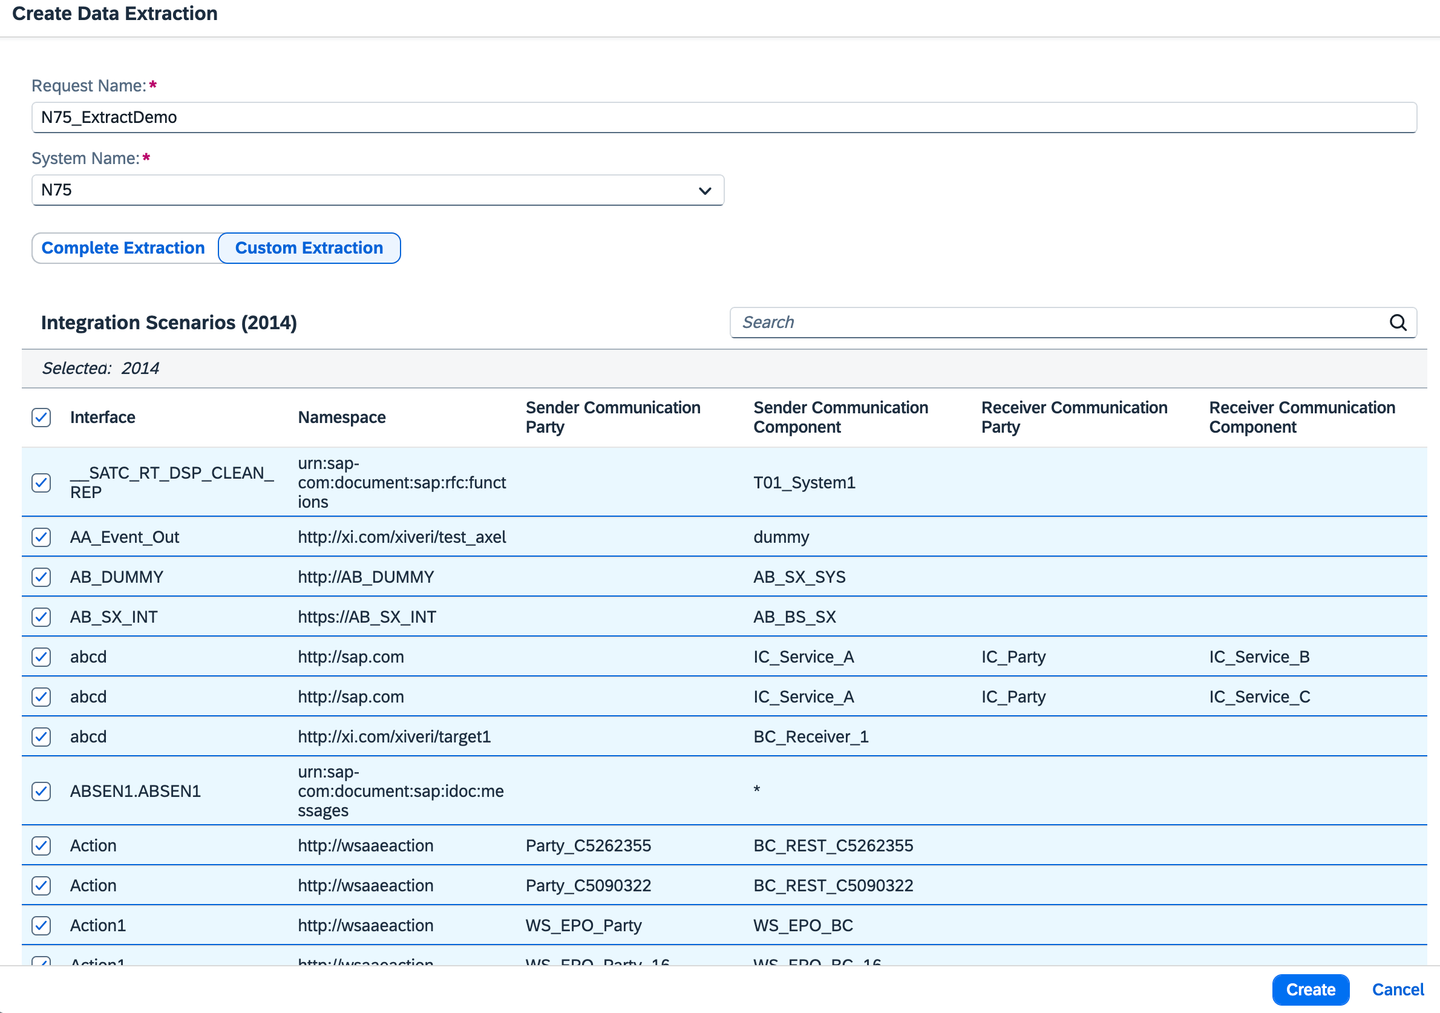This screenshot has height=1013, width=1440.
Task: Click the urn:sap-com:document:sap:rfc:functions namespace
Action: click(402, 482)
